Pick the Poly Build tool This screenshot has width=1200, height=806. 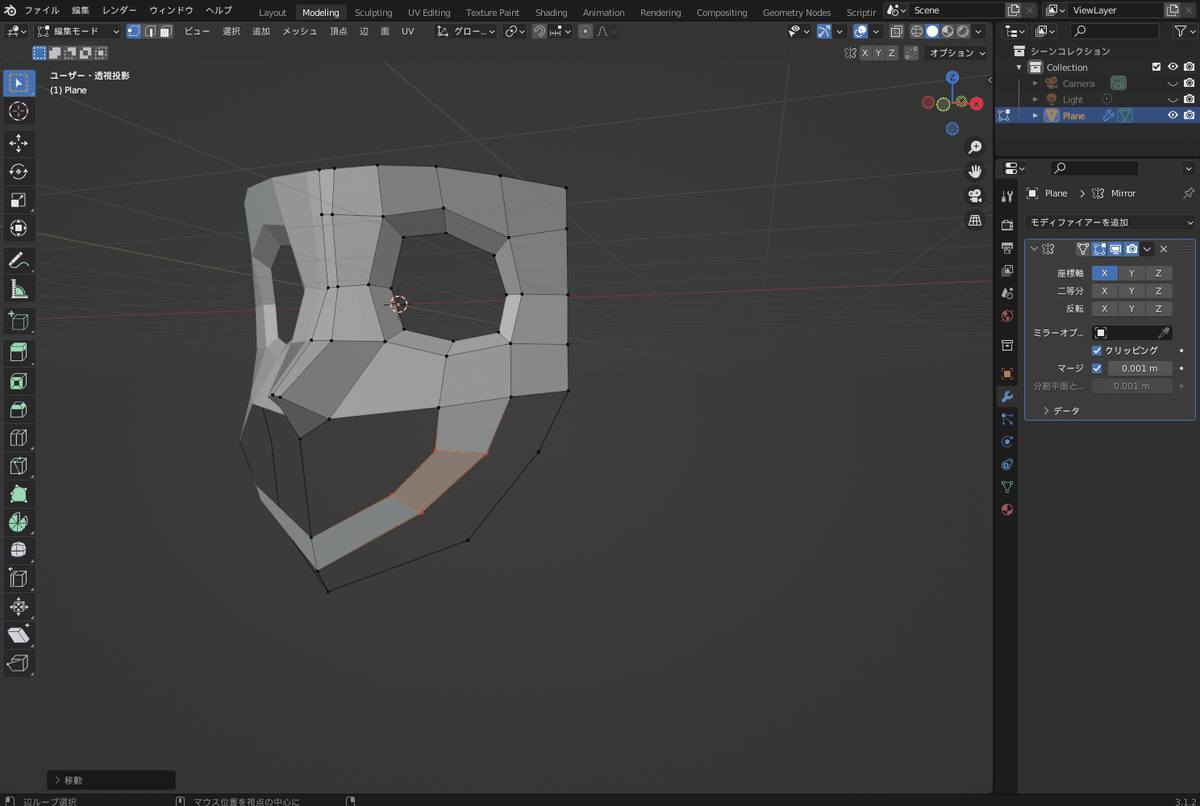pyautogui.click(x=19, y=494)
